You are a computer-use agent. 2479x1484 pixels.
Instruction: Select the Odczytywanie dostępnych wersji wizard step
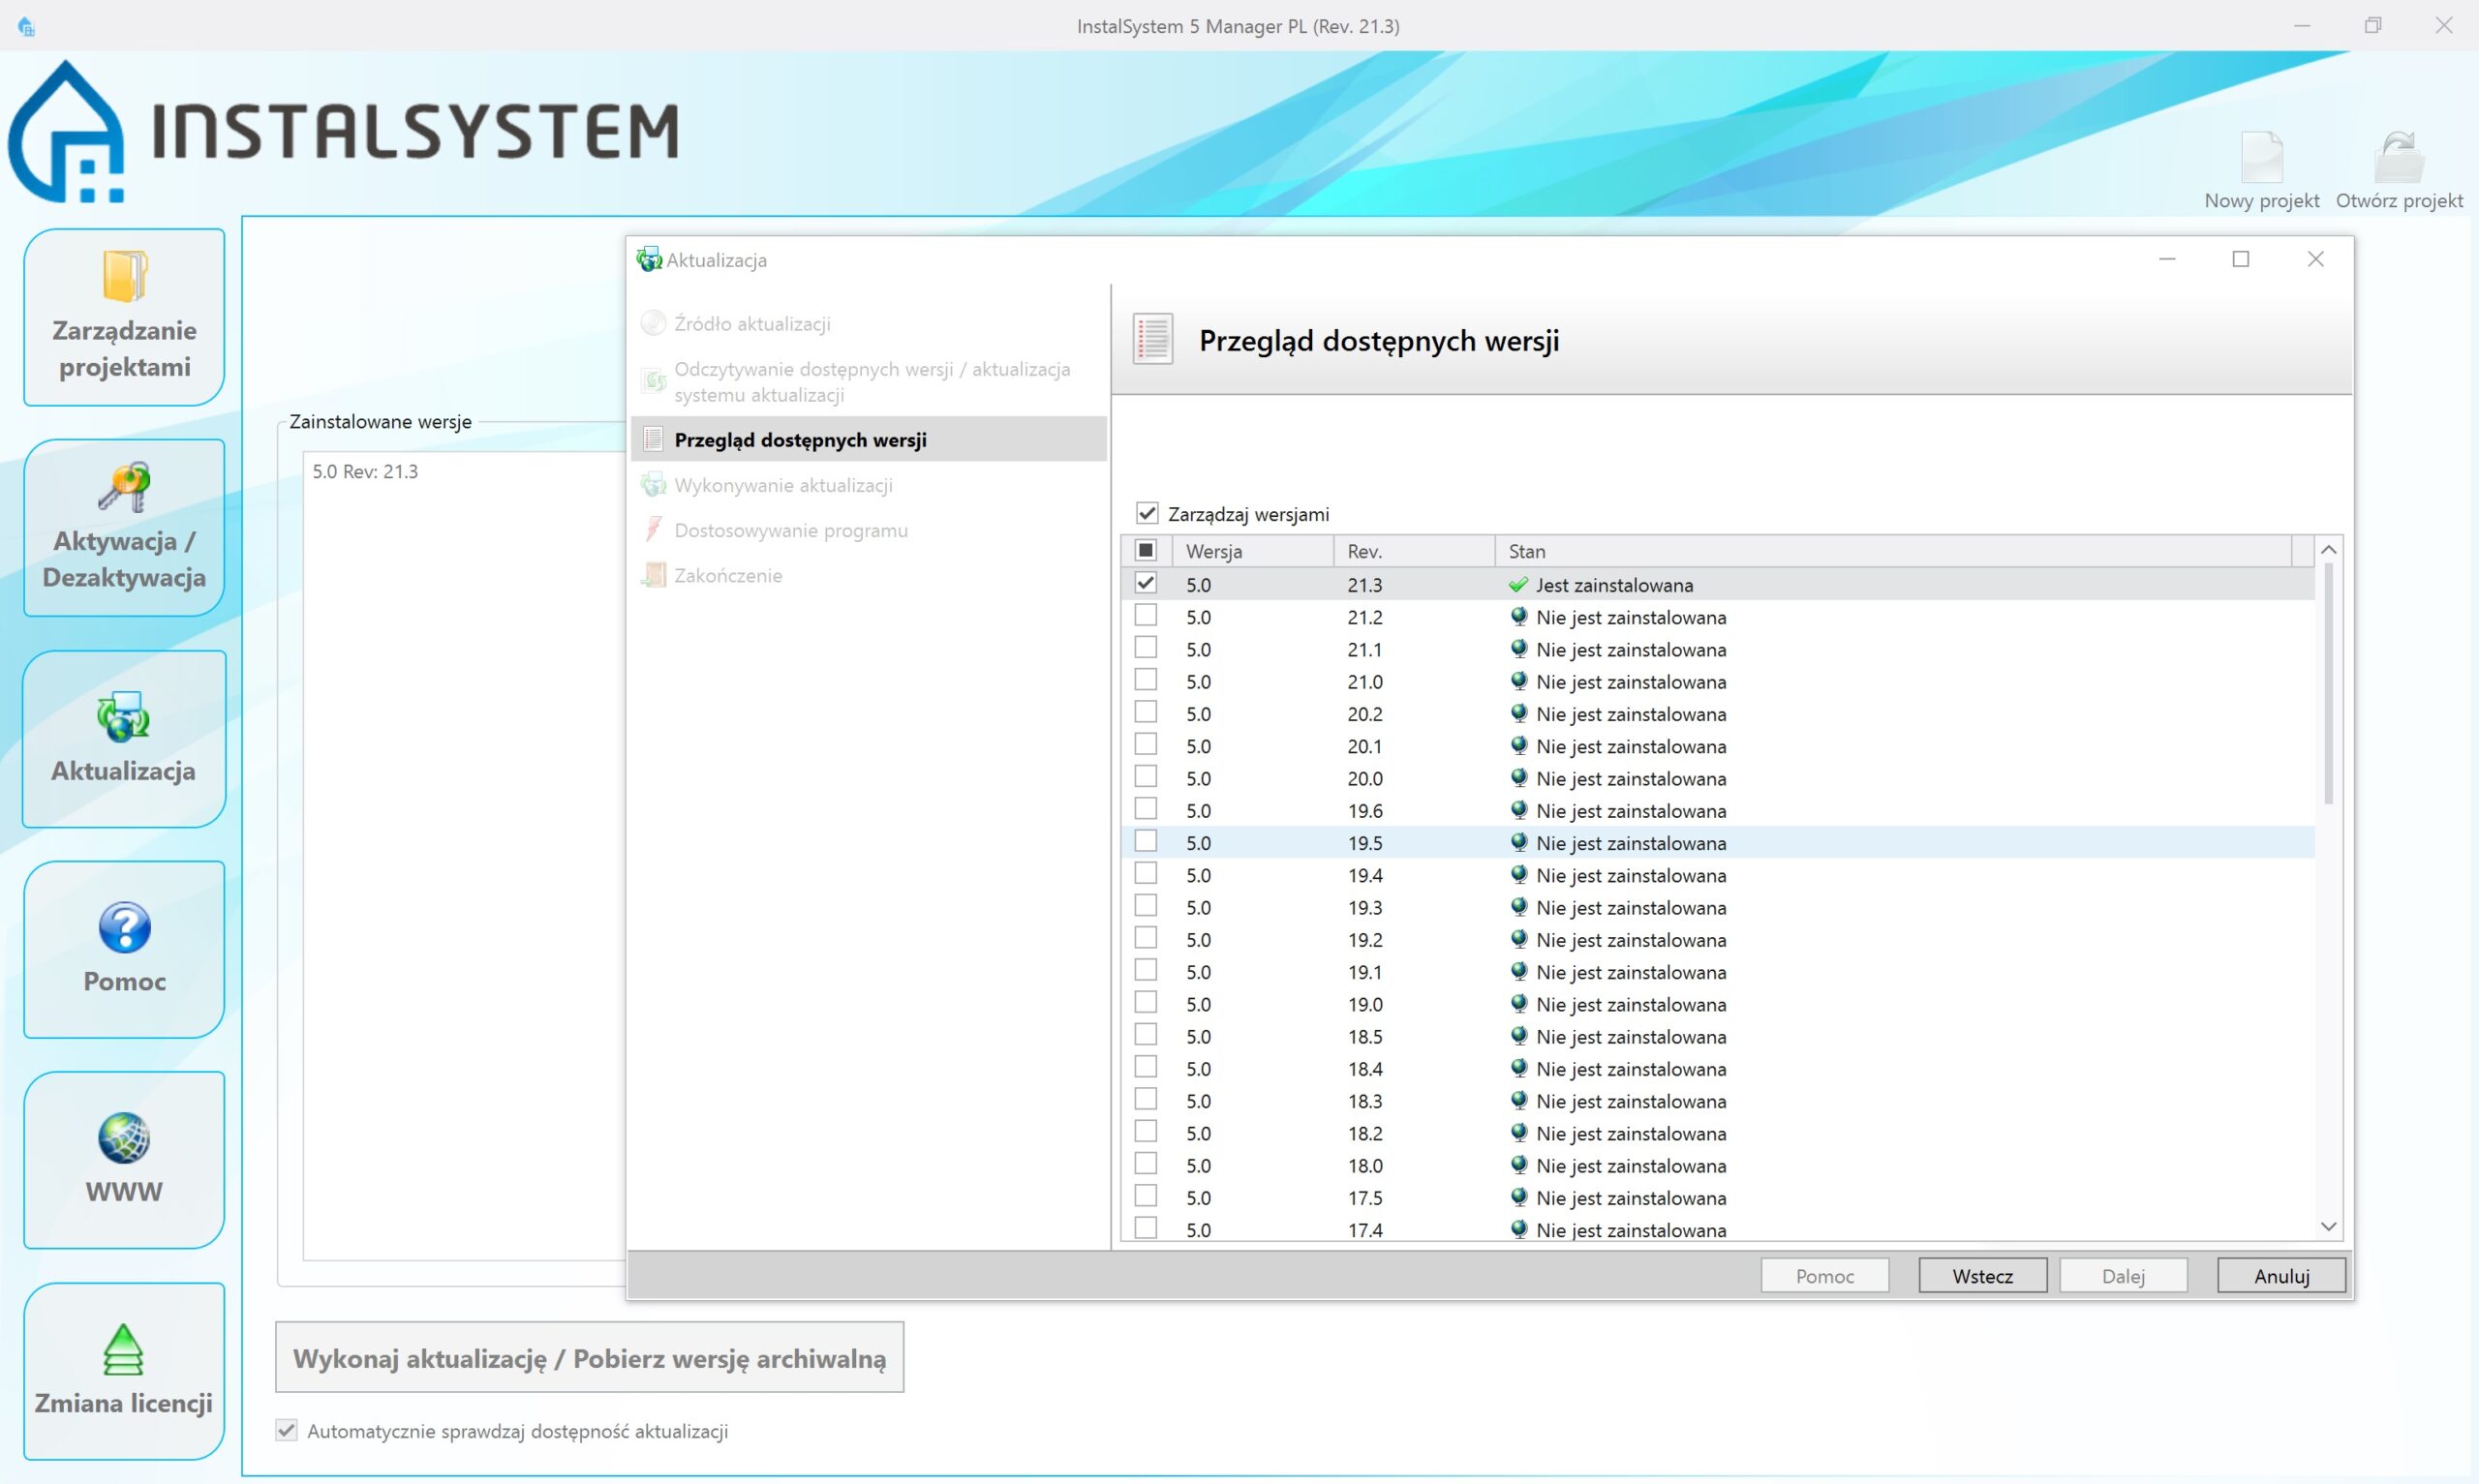click(869, 382)
